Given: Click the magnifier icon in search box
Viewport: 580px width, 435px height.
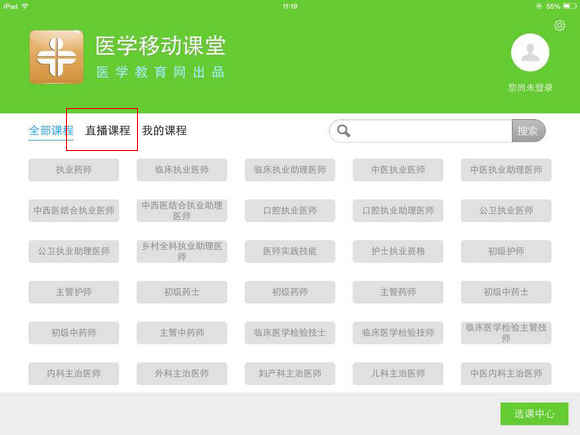Looking at the screenshot, I should tap(344, 131).
